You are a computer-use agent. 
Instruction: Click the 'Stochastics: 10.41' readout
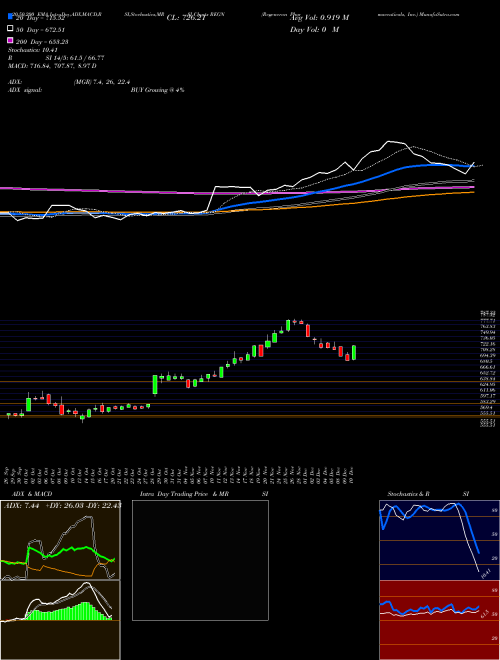(32, 50)
